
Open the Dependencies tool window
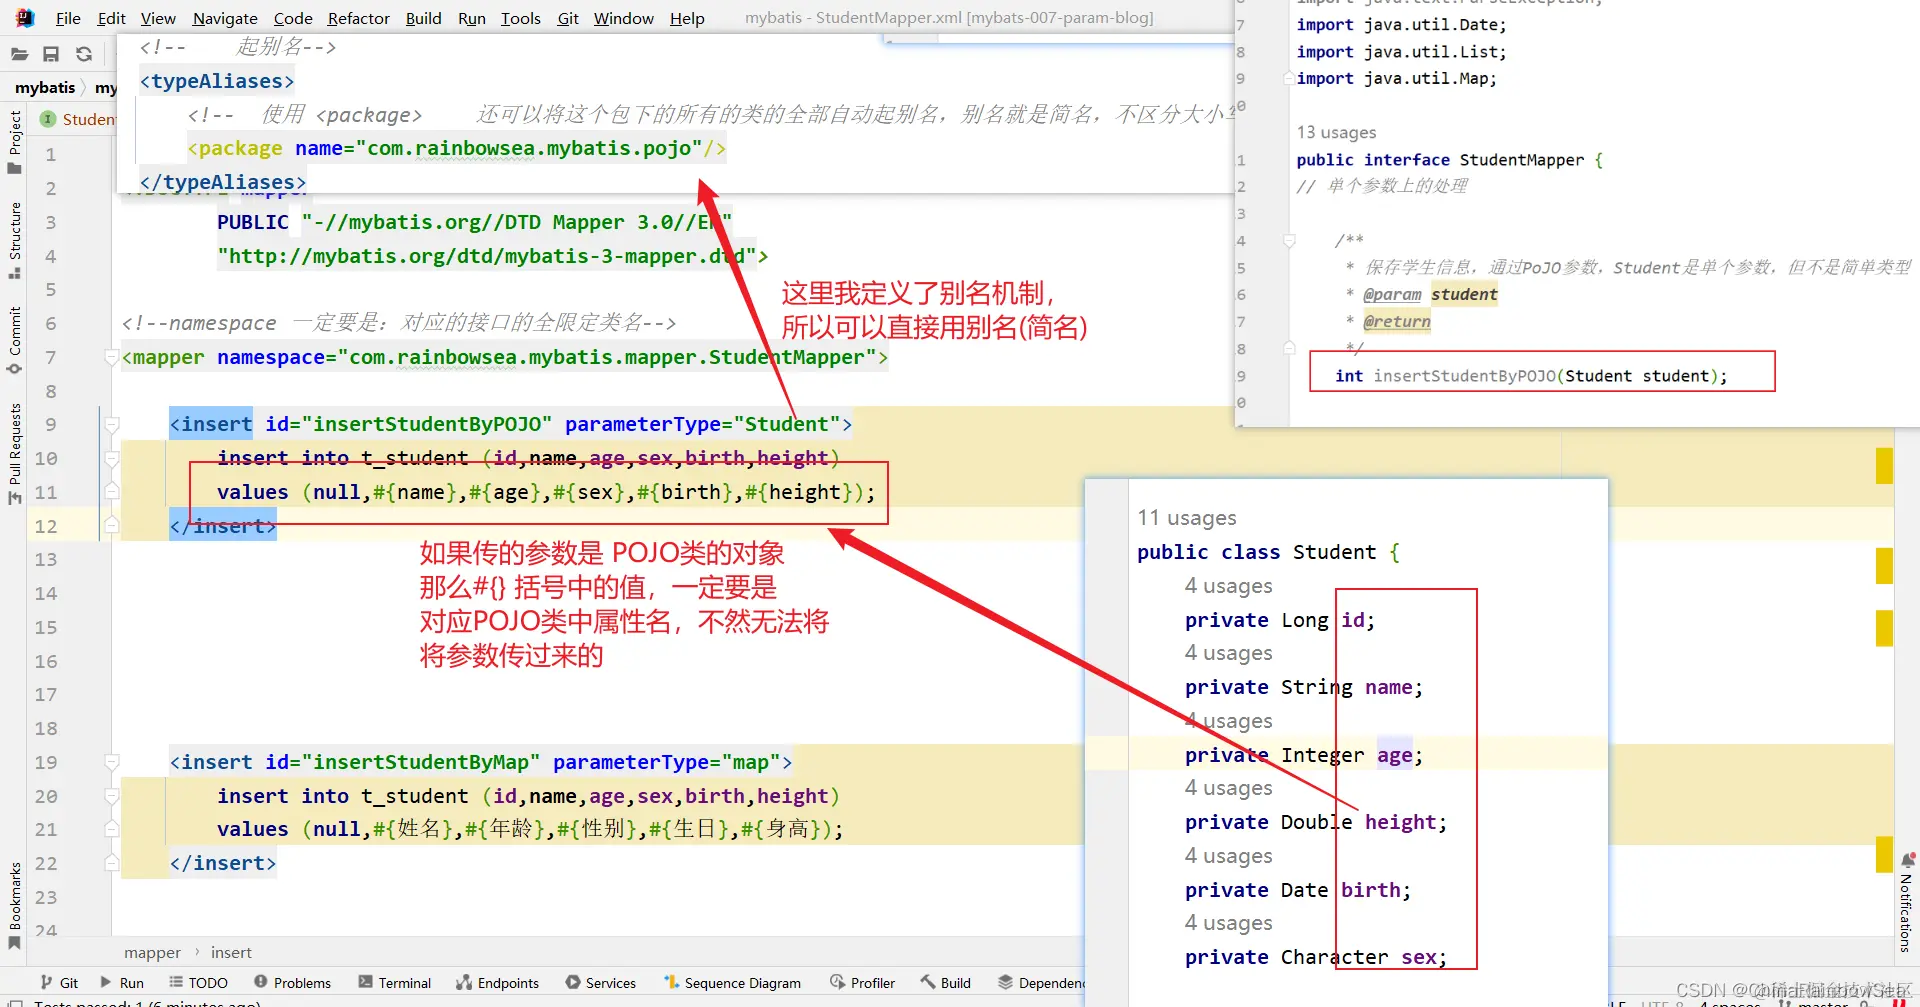1041,983
